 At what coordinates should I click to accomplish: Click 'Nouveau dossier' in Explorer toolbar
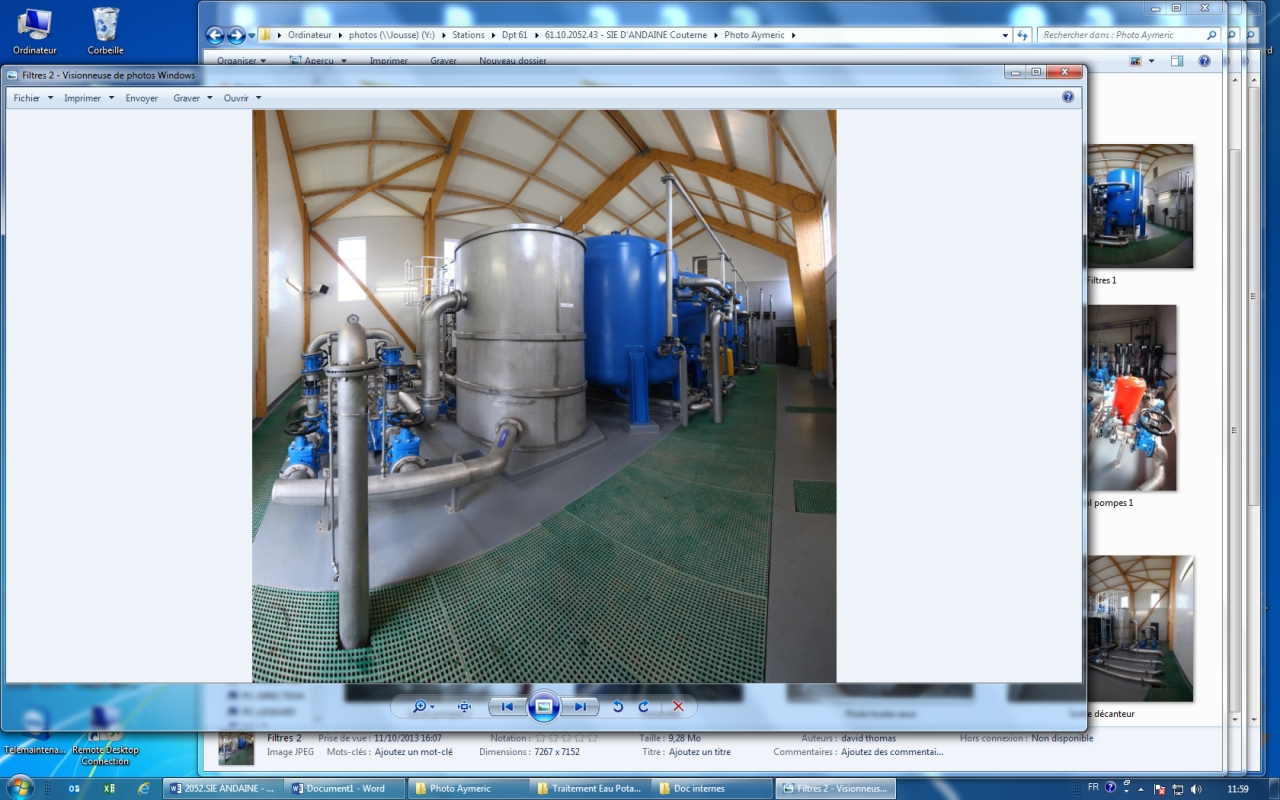pos(512,60)
